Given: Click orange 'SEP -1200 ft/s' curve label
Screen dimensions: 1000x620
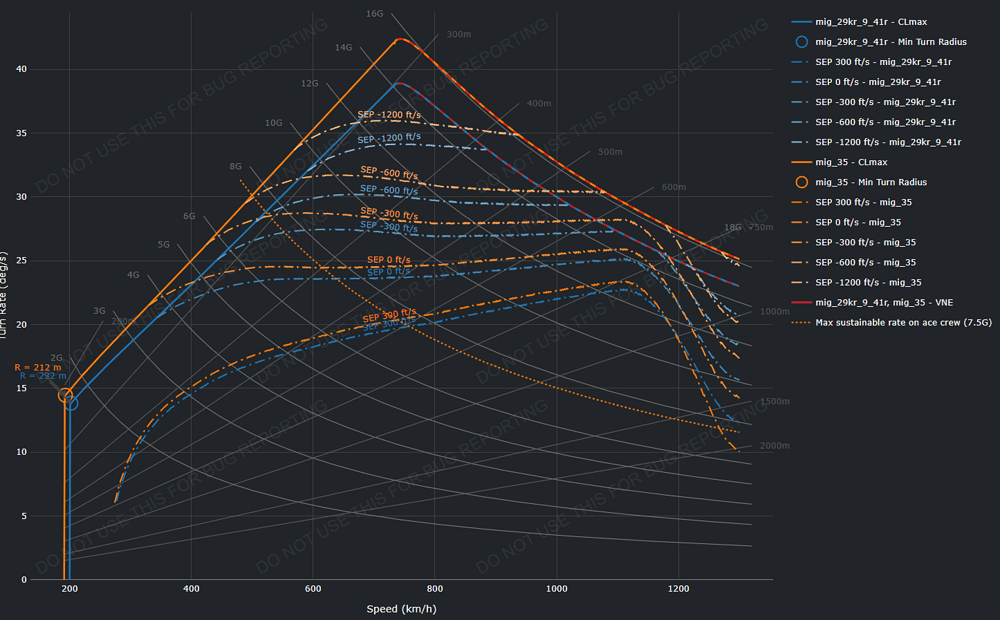Looking at the screenshot, I should point(389,115).
